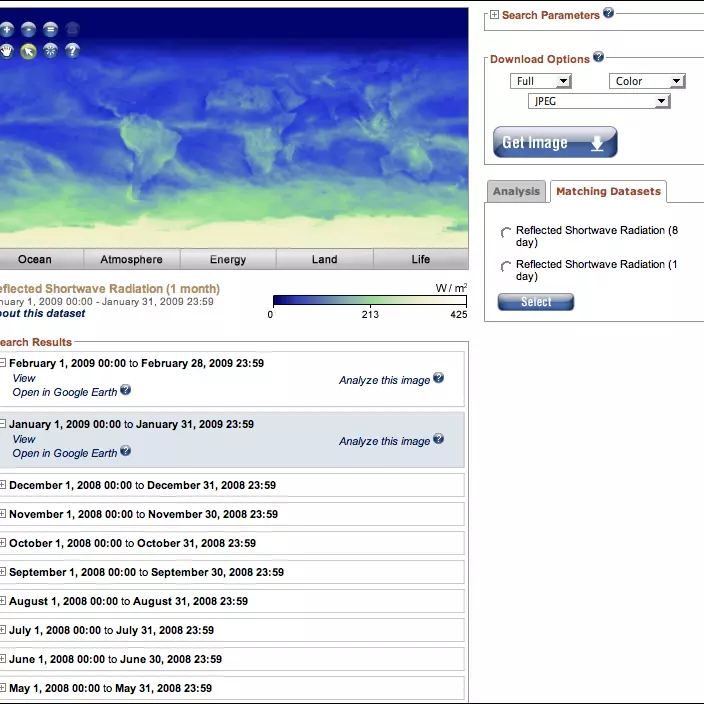Open help icon next to Search Parameters
Screen dimensions: 704x704
point(609,13)
